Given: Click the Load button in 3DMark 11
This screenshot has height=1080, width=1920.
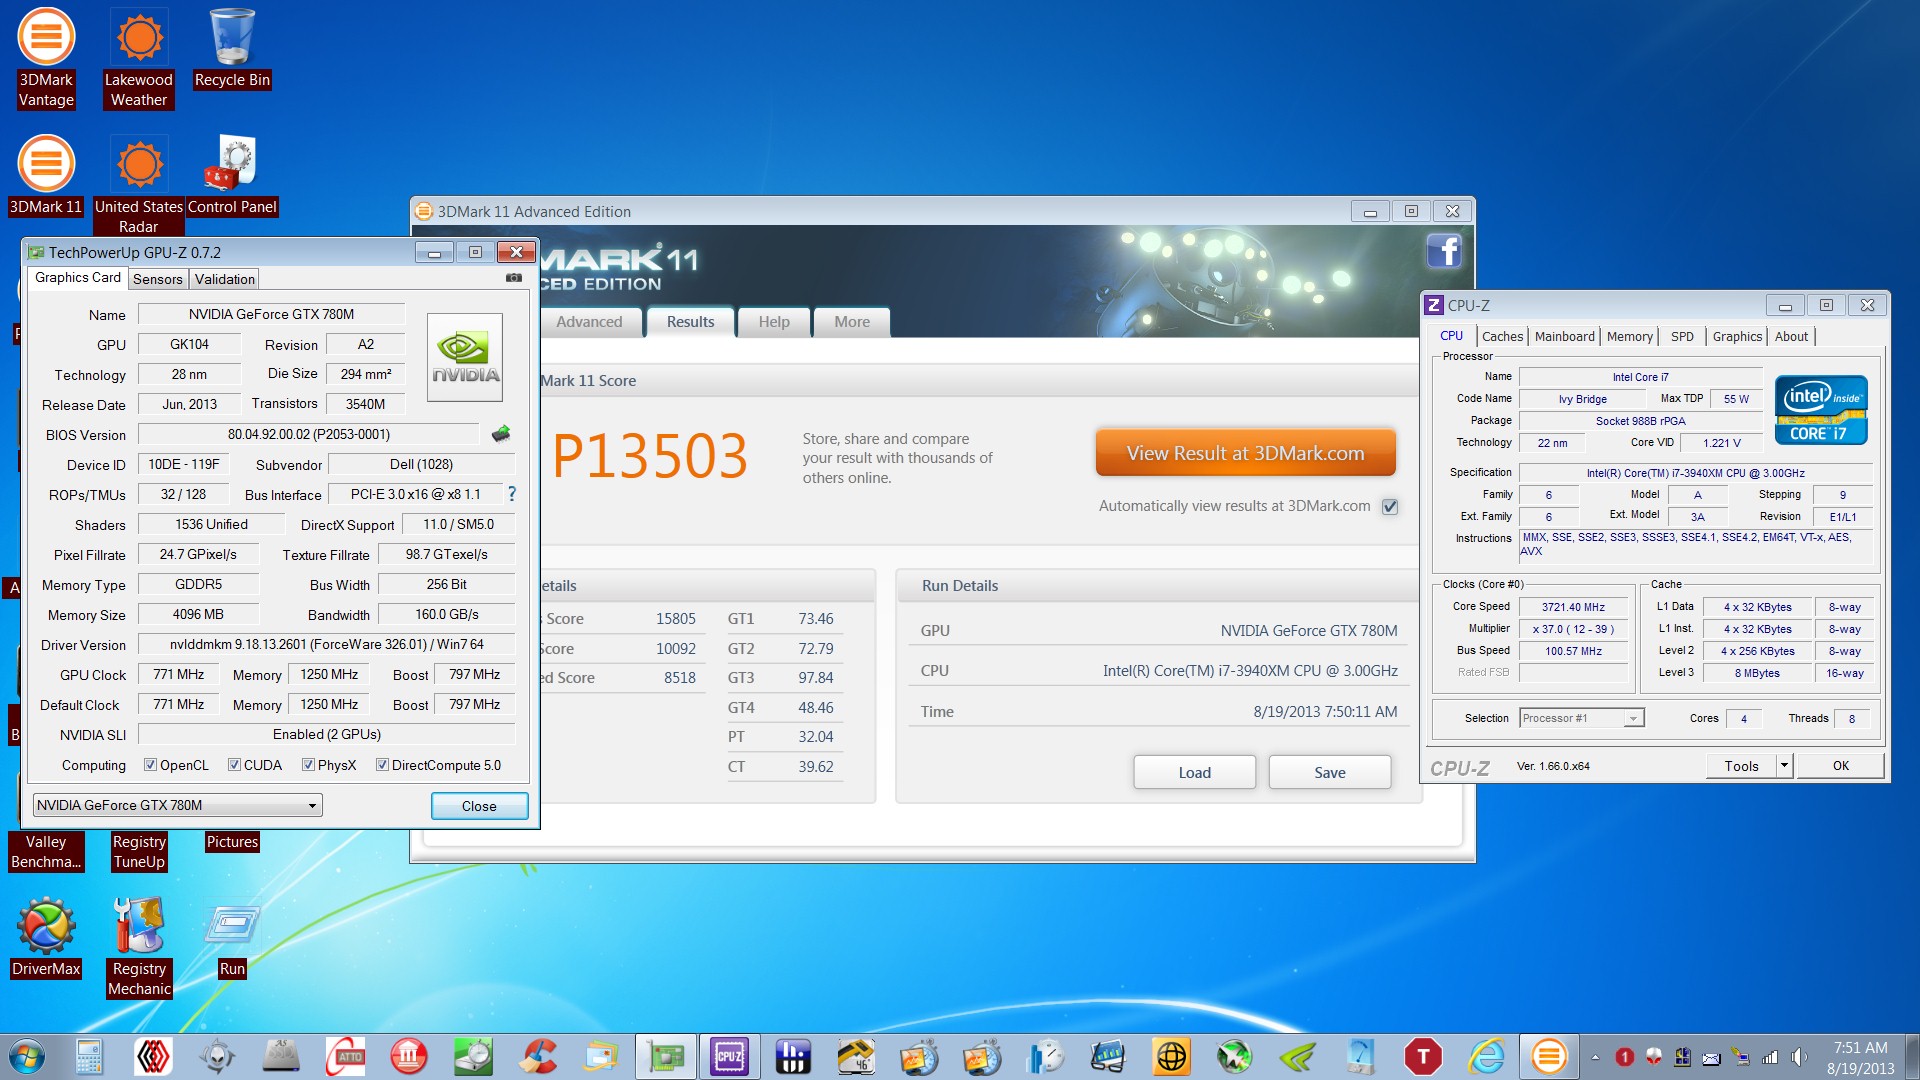Looking at the screenshot, I should point(1194,772).
